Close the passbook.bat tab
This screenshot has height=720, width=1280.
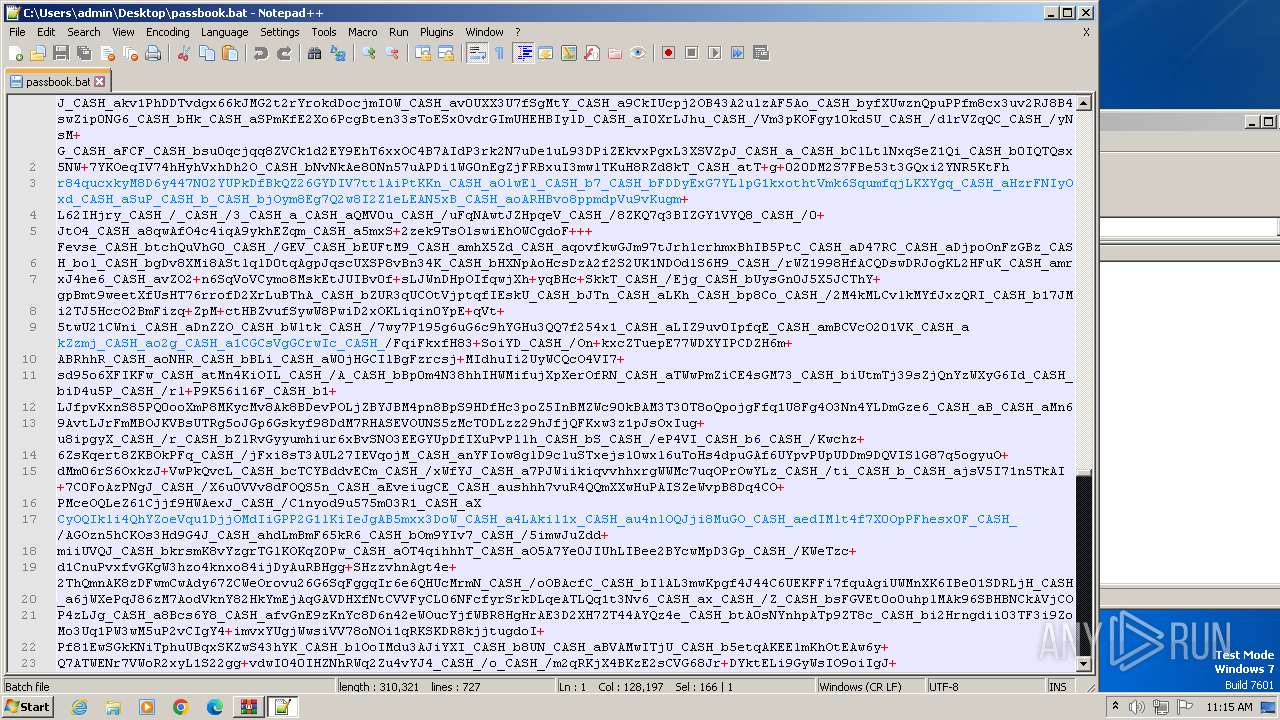point(100,82)
